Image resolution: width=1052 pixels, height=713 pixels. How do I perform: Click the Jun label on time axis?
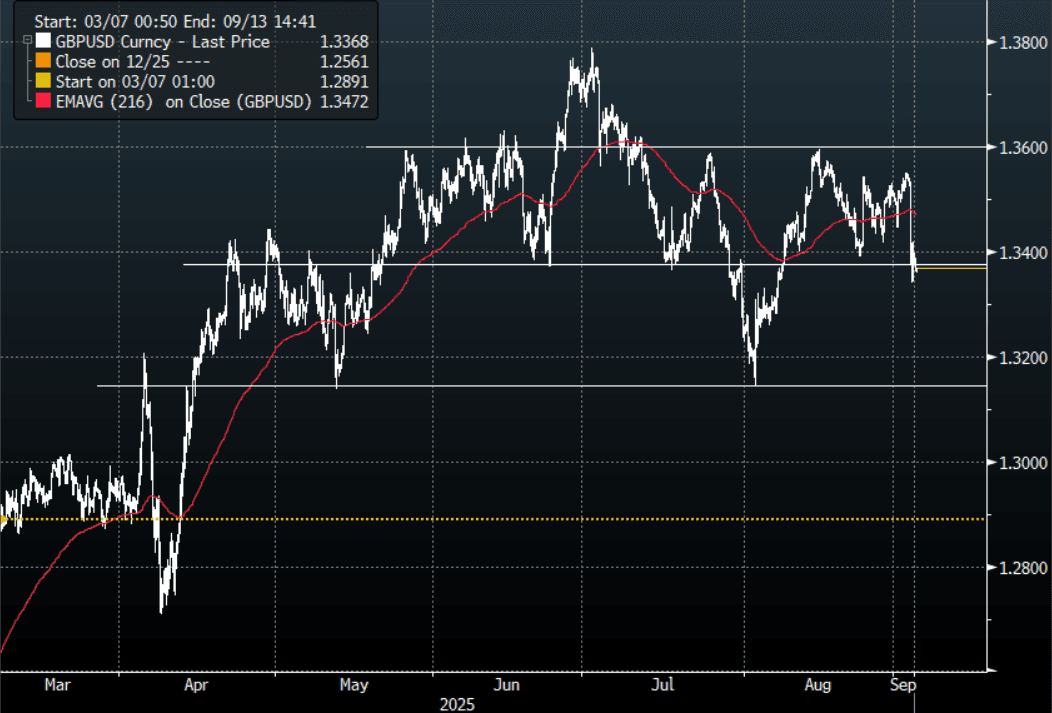(x=507, y=686)
